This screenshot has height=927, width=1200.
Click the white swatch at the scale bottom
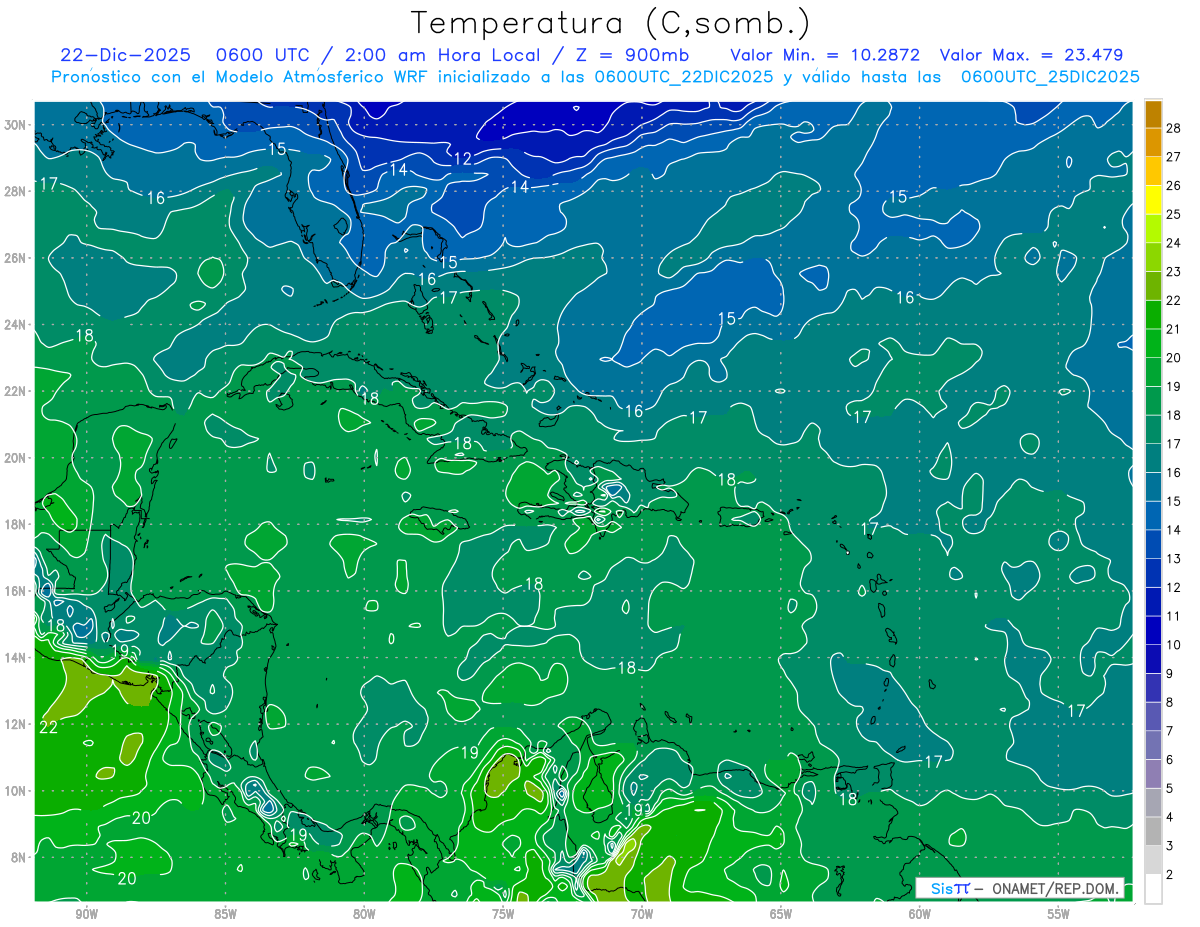(x=1154, y=889)
